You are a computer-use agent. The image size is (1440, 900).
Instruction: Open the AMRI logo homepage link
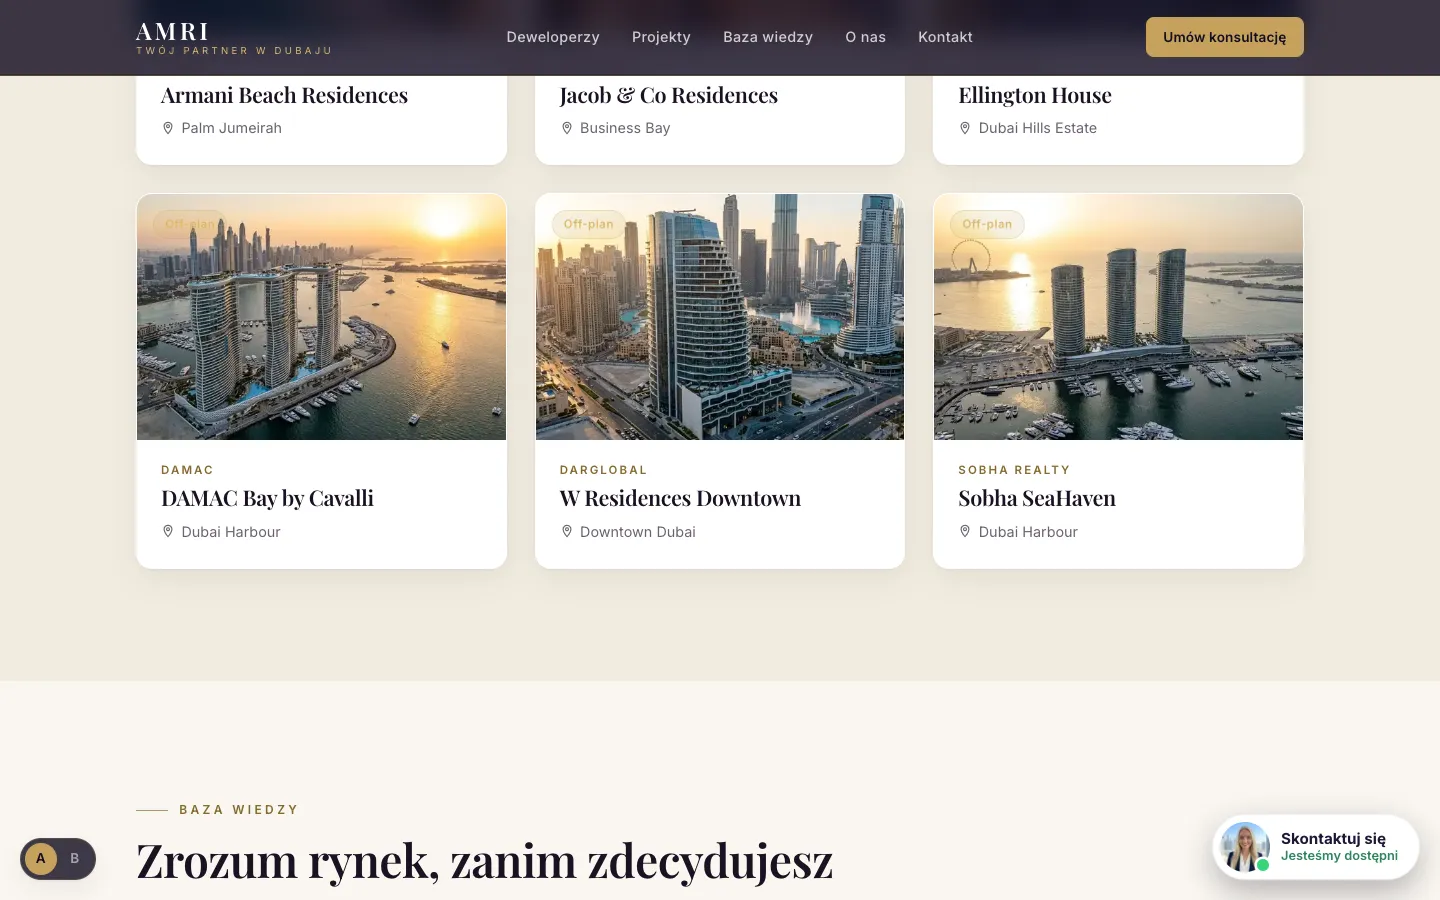[234, 38]
